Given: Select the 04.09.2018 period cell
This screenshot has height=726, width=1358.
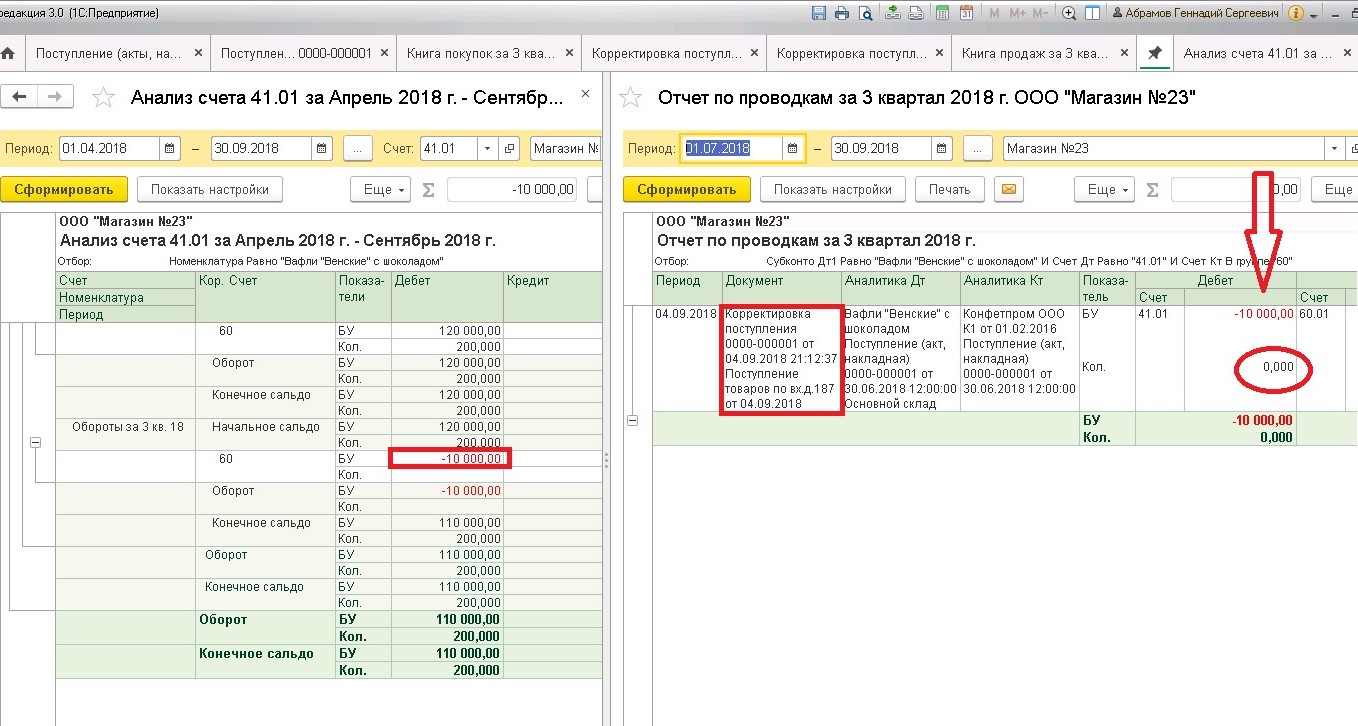Looking at the screenshot, I should [688, 358].
